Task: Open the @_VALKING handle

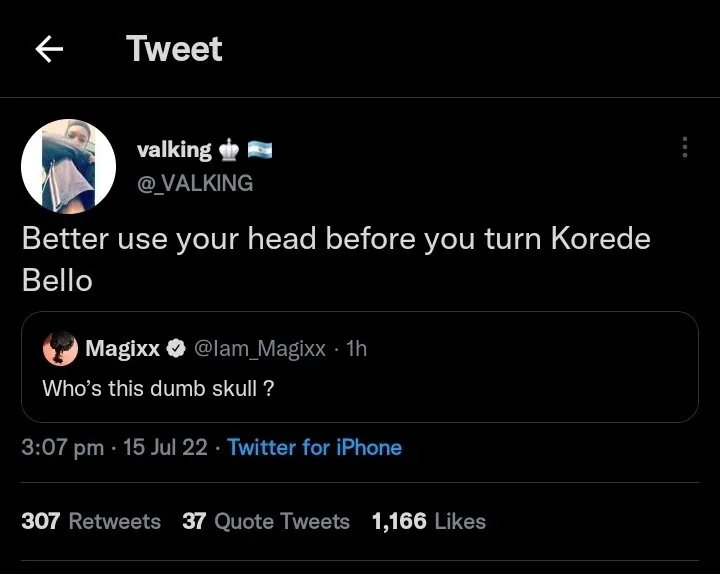Action: click(x=194, y=183)
